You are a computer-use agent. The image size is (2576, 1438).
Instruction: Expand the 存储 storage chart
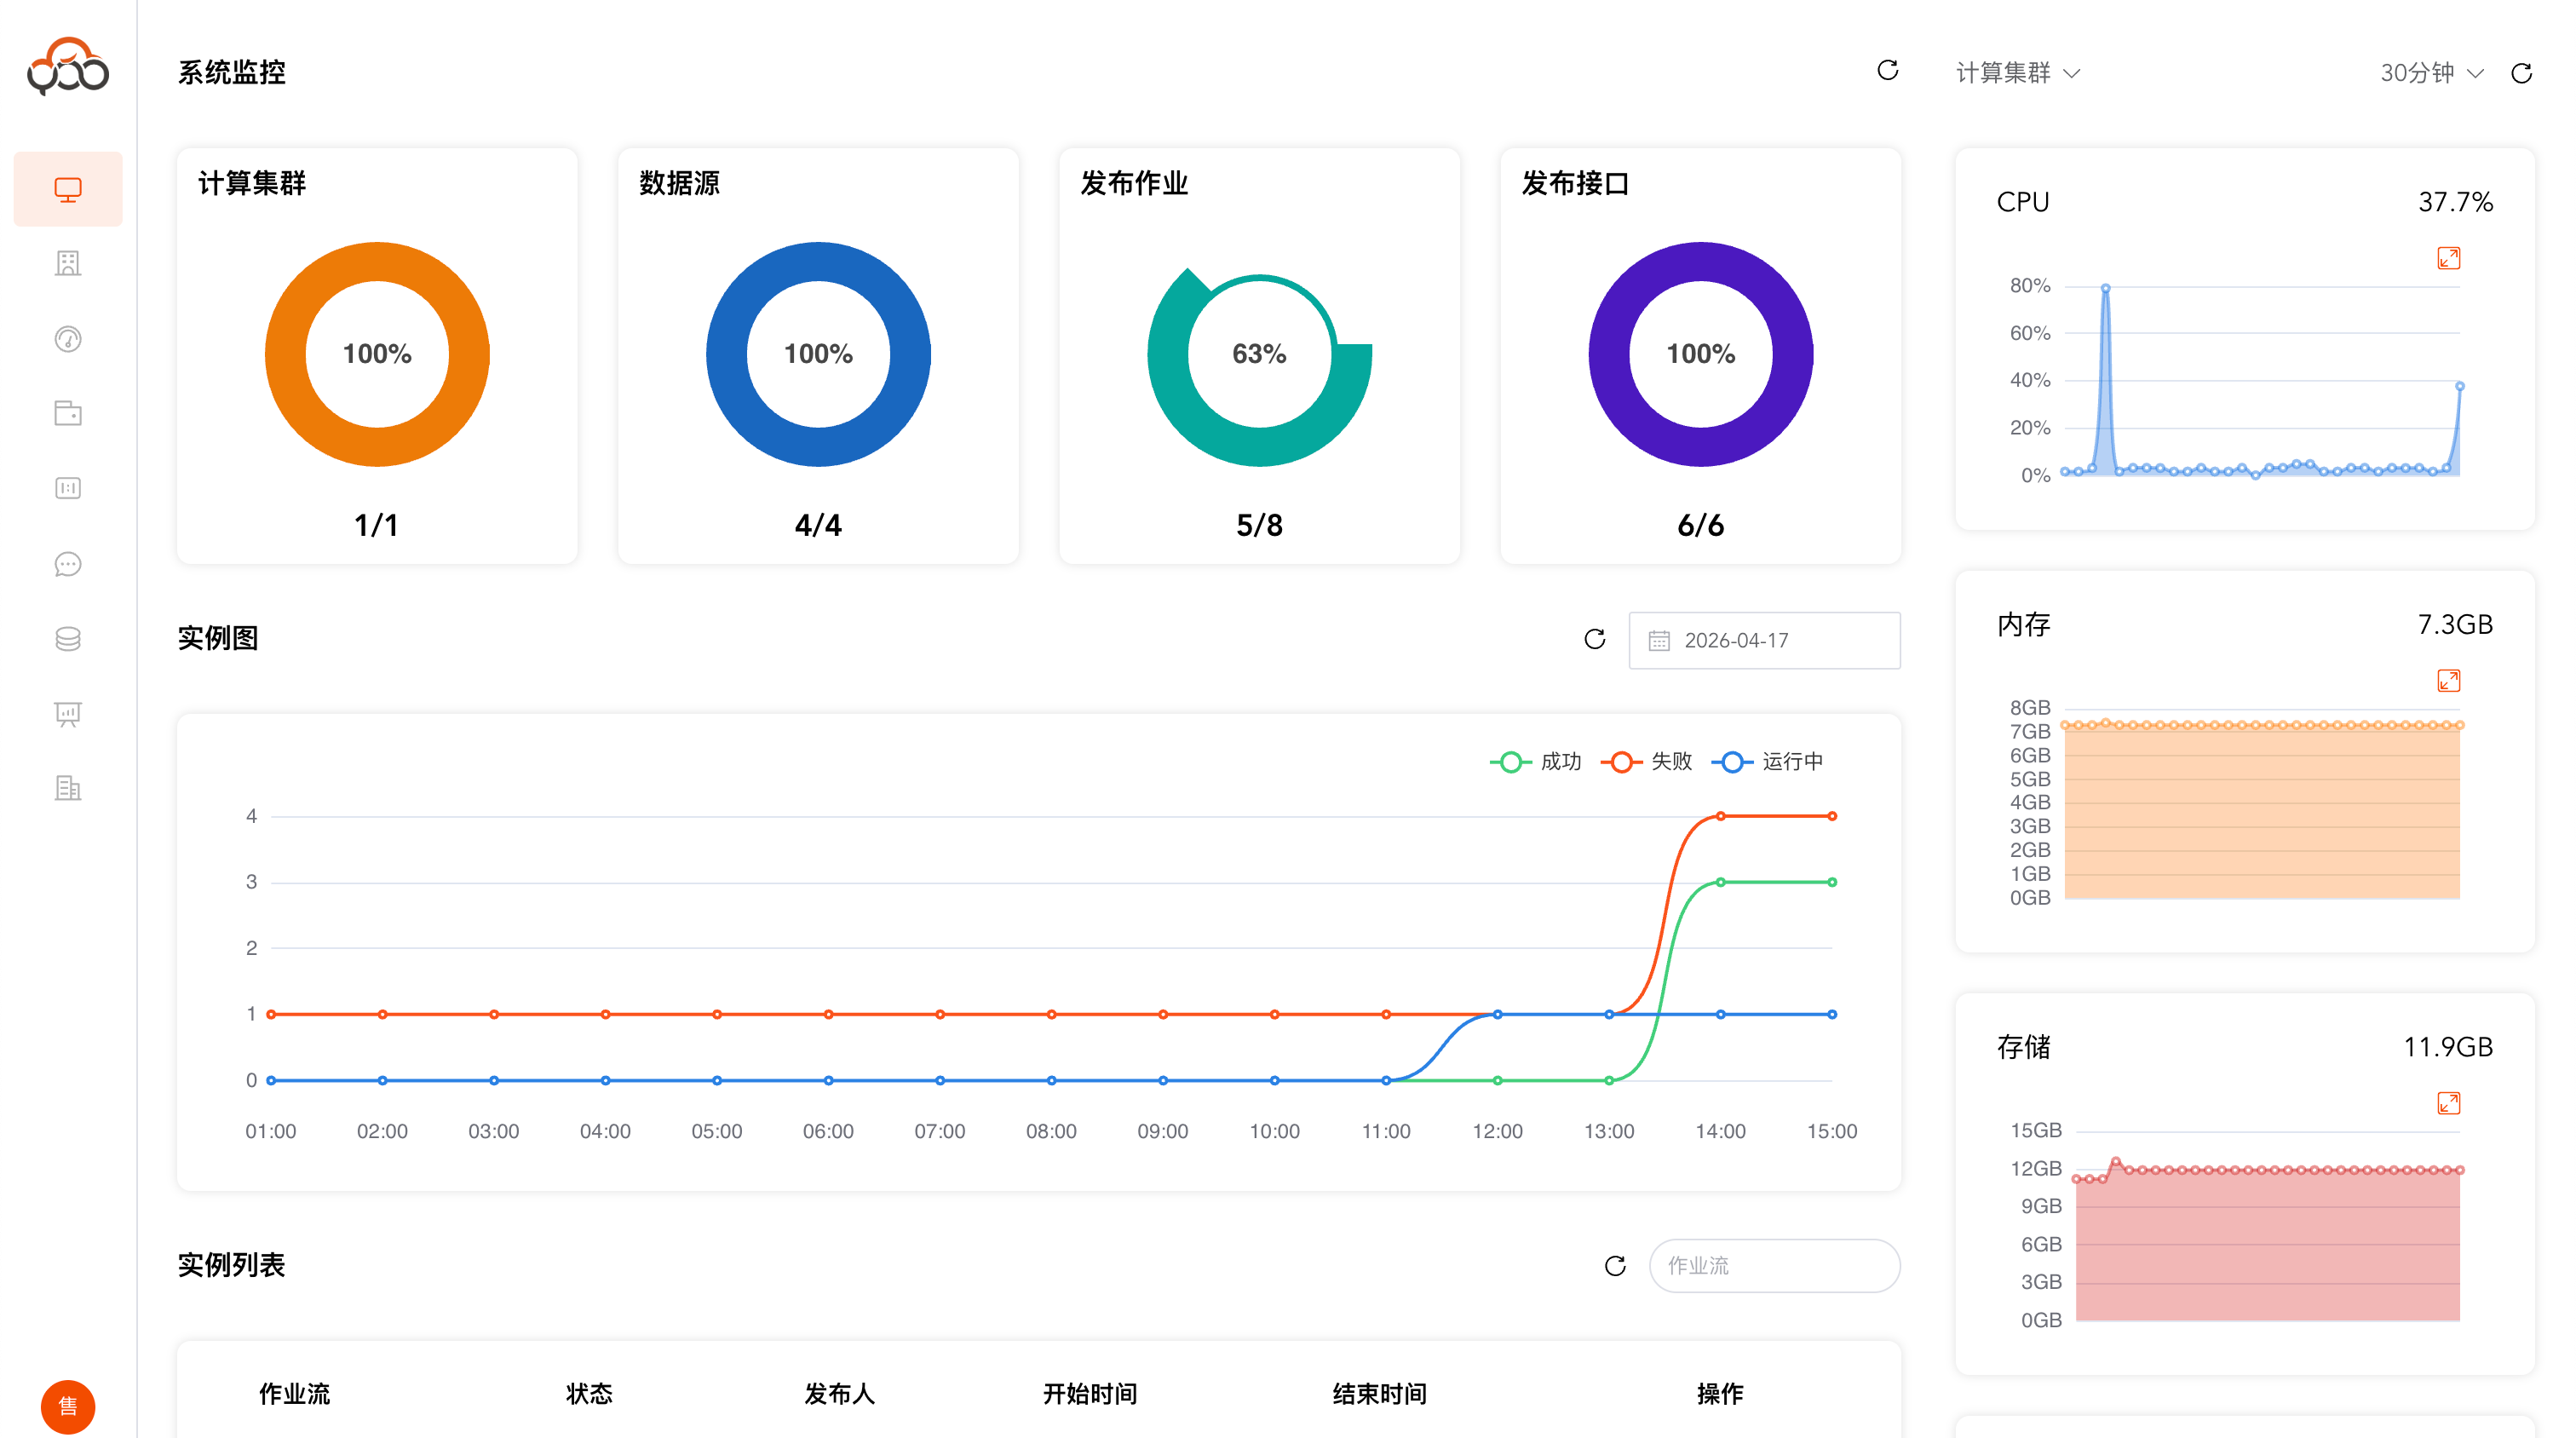2448,1103
